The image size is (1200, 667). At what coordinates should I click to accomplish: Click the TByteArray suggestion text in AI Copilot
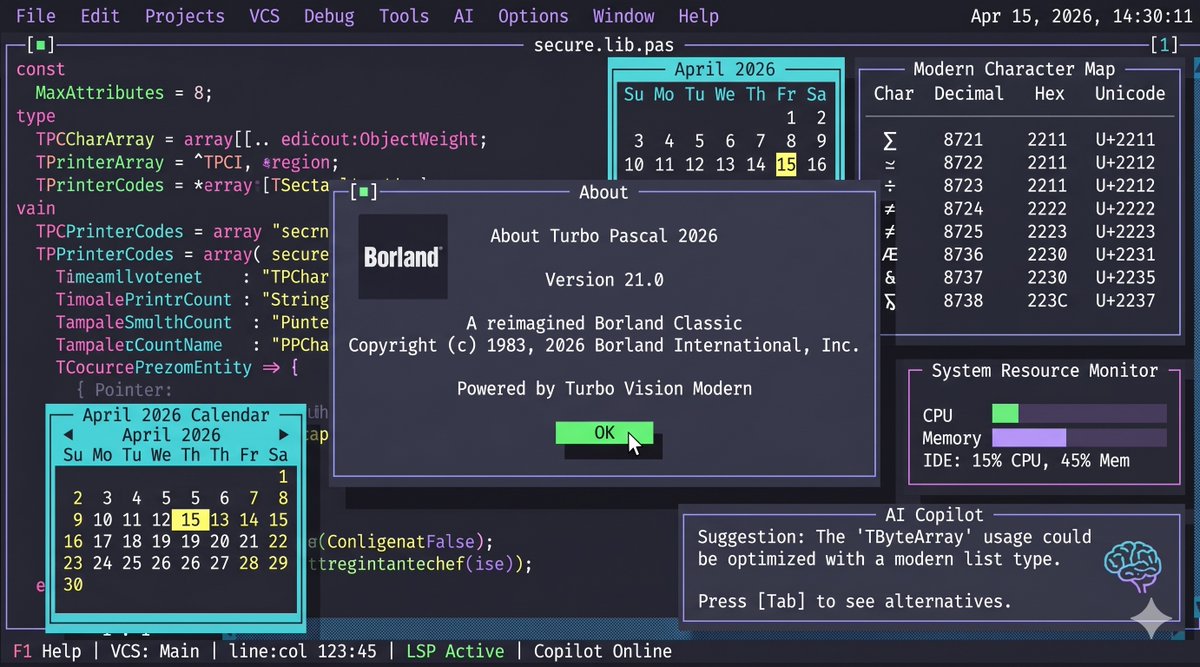895,548
